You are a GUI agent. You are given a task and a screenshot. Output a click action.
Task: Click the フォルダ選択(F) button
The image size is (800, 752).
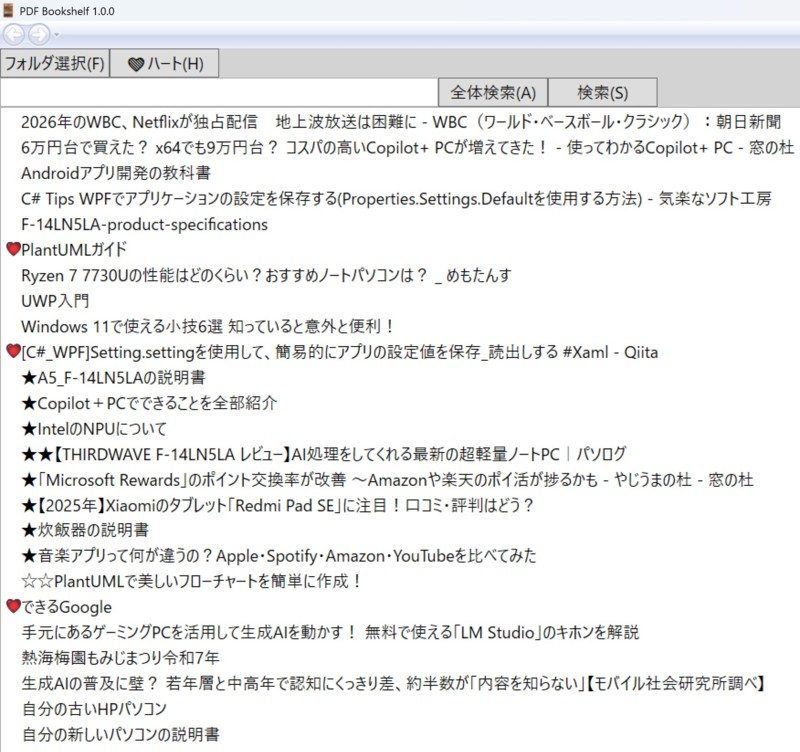(55, 63)
